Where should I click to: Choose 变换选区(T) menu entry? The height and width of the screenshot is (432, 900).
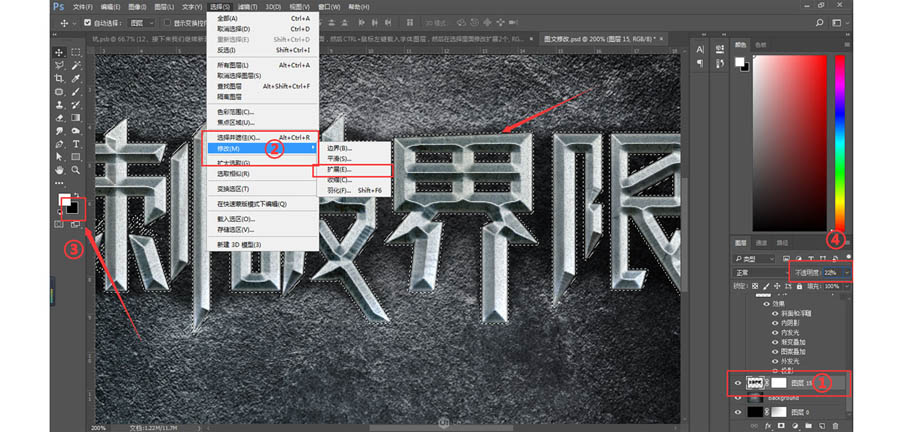tap(262, 189)
